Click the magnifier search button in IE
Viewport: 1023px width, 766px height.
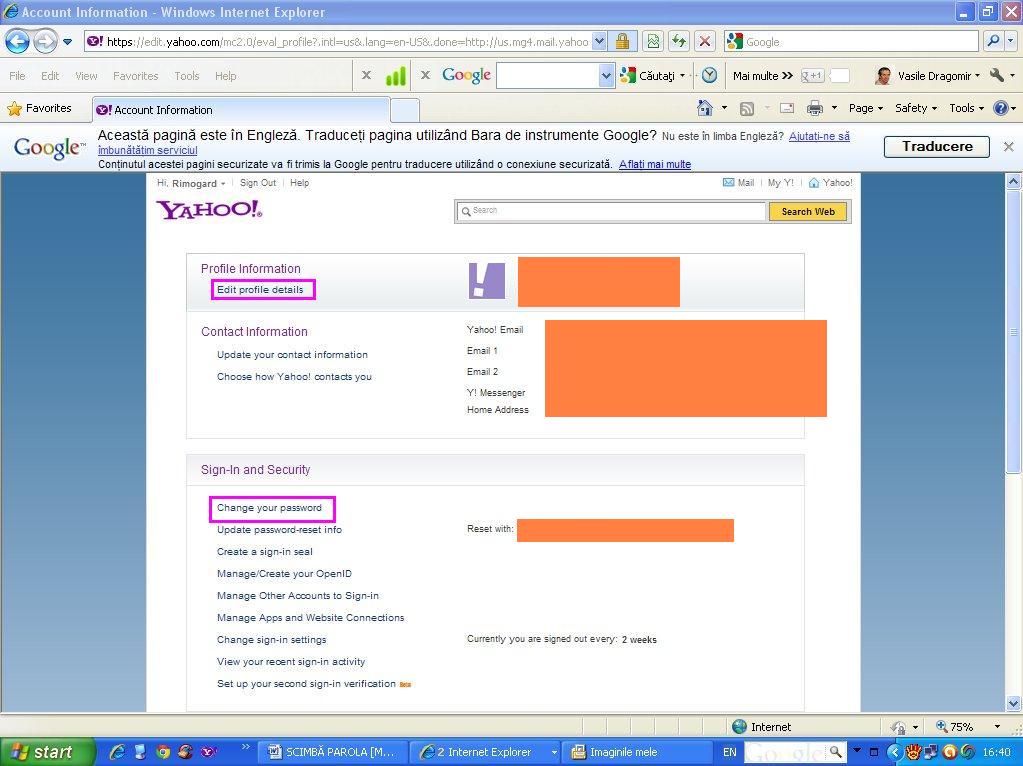[993, 42]
